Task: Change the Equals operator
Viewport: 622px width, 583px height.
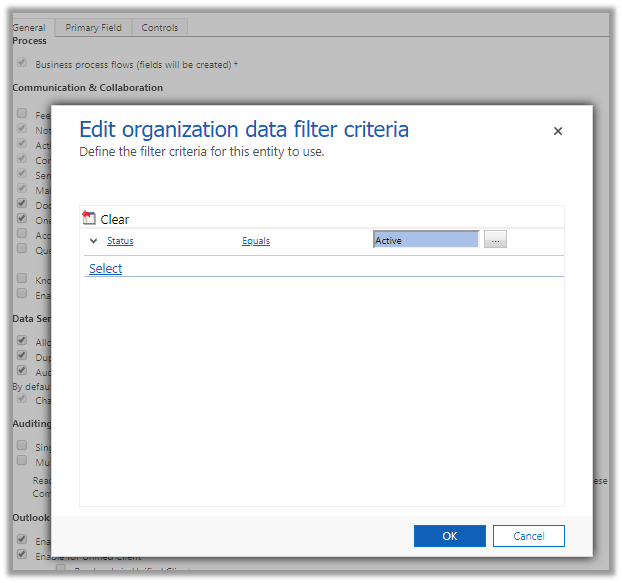Action: click(x=256, y=241)
